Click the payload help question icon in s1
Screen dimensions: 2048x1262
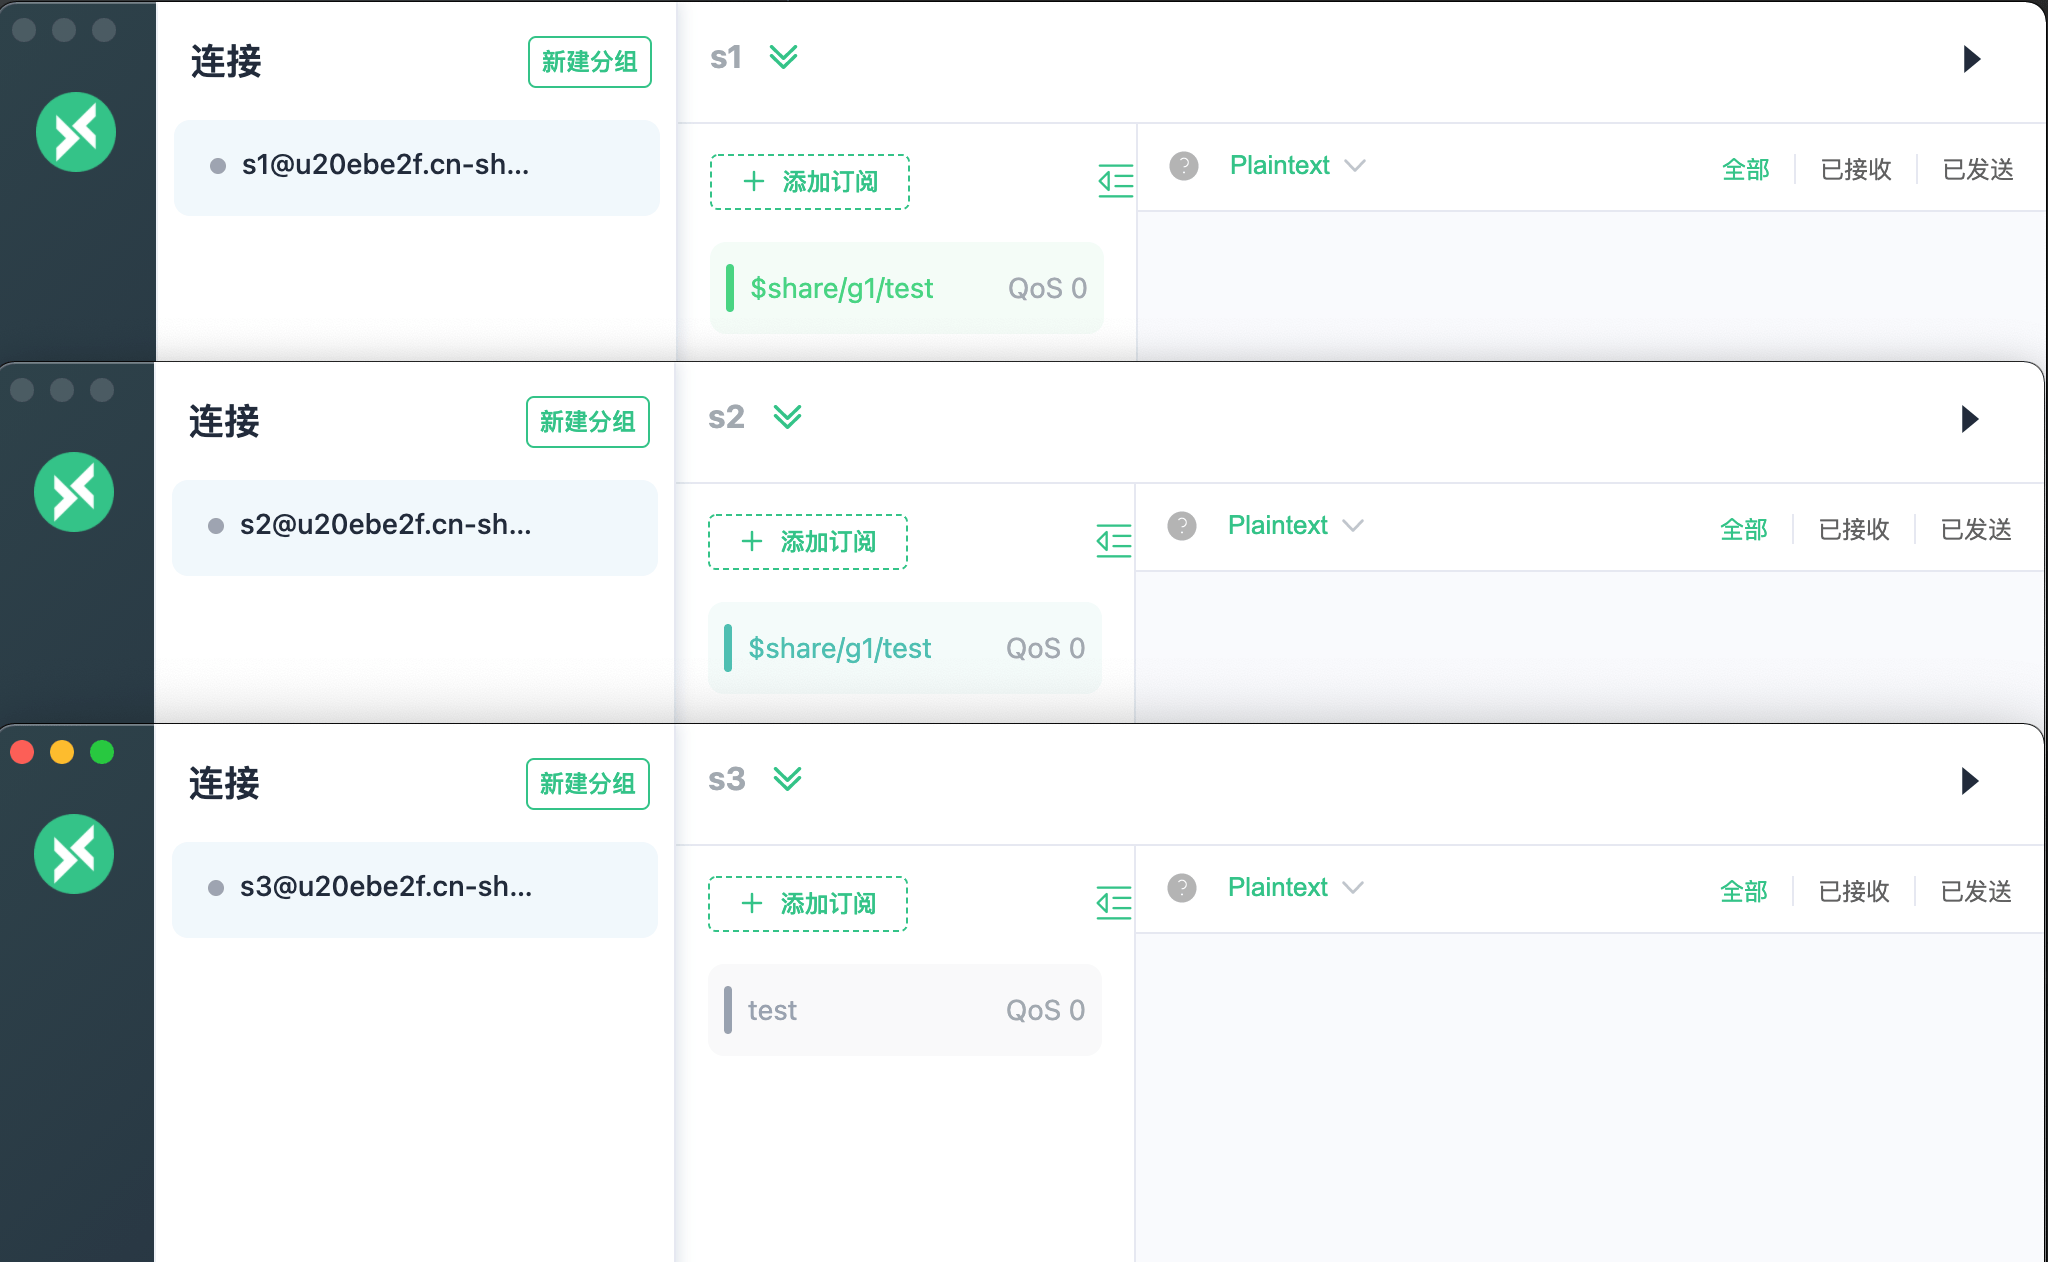click(x=1184, y=166)
